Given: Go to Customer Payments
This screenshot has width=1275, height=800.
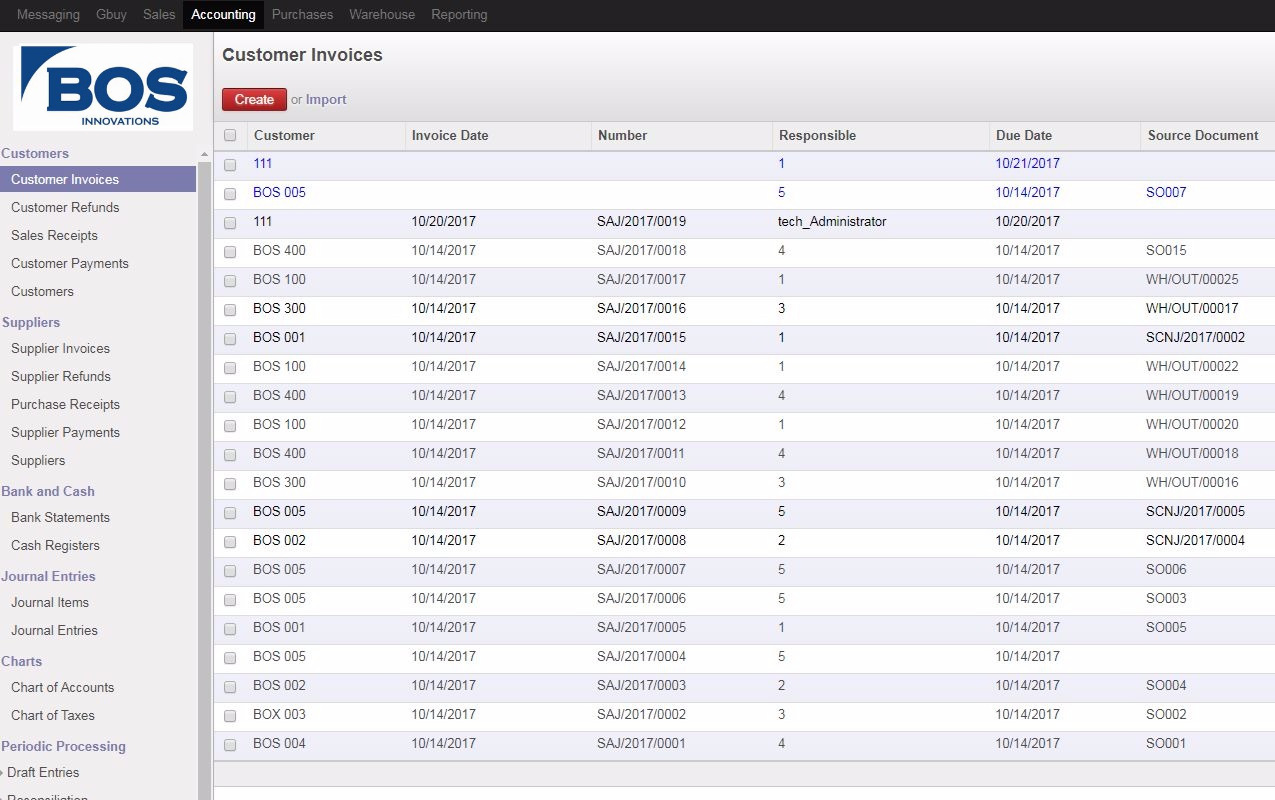Looking at the screenshot, I should pos(70,263).
